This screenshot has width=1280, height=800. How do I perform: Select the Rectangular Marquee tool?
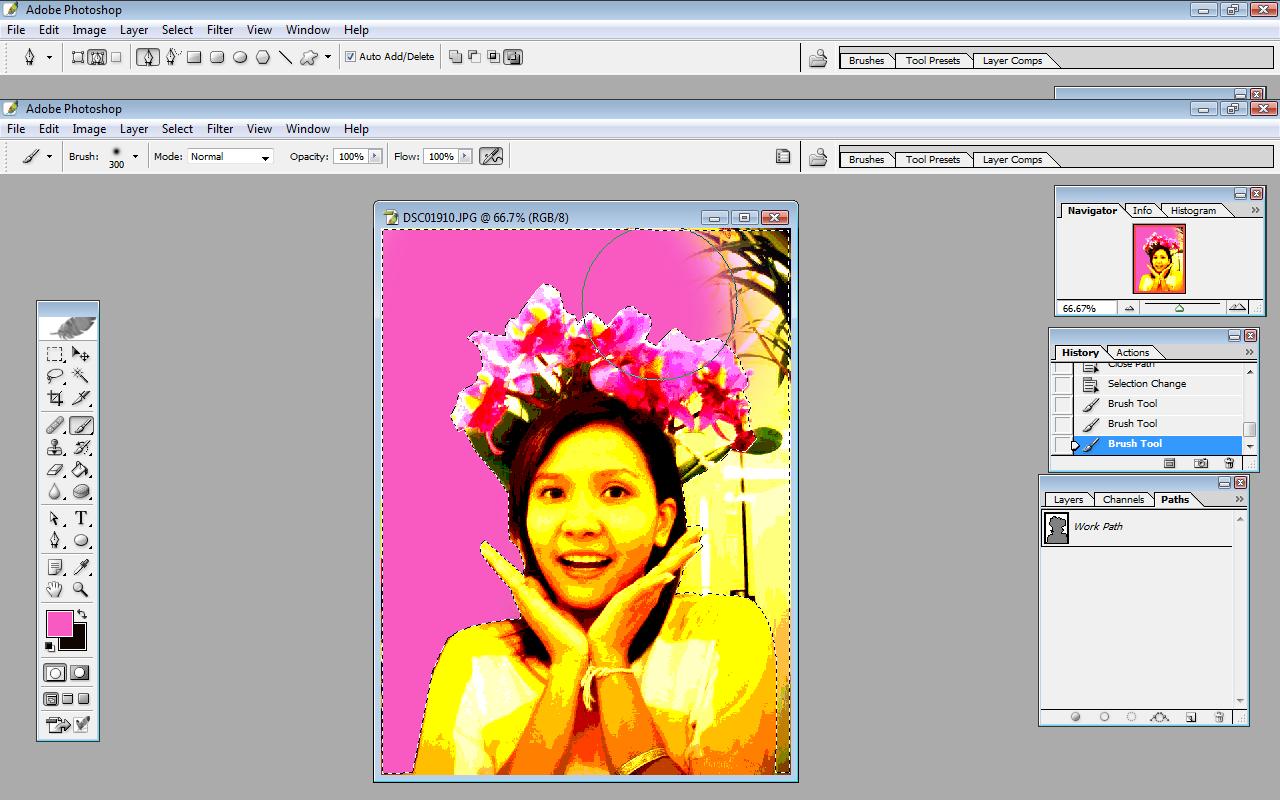pyautogui.click(x=55, y=354)
